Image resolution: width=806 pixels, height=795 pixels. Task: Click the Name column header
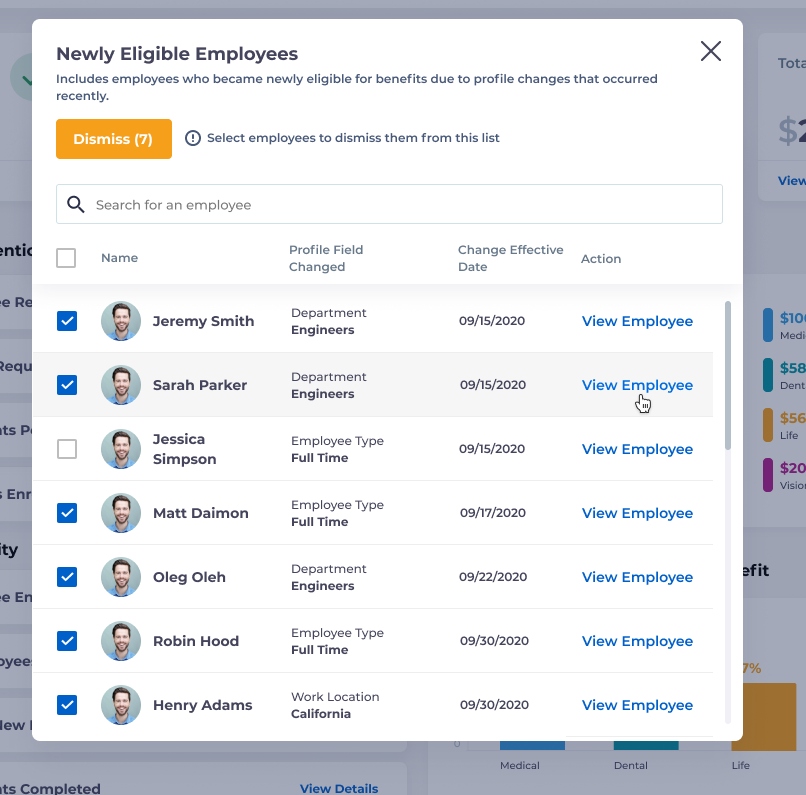coord(119,257)
